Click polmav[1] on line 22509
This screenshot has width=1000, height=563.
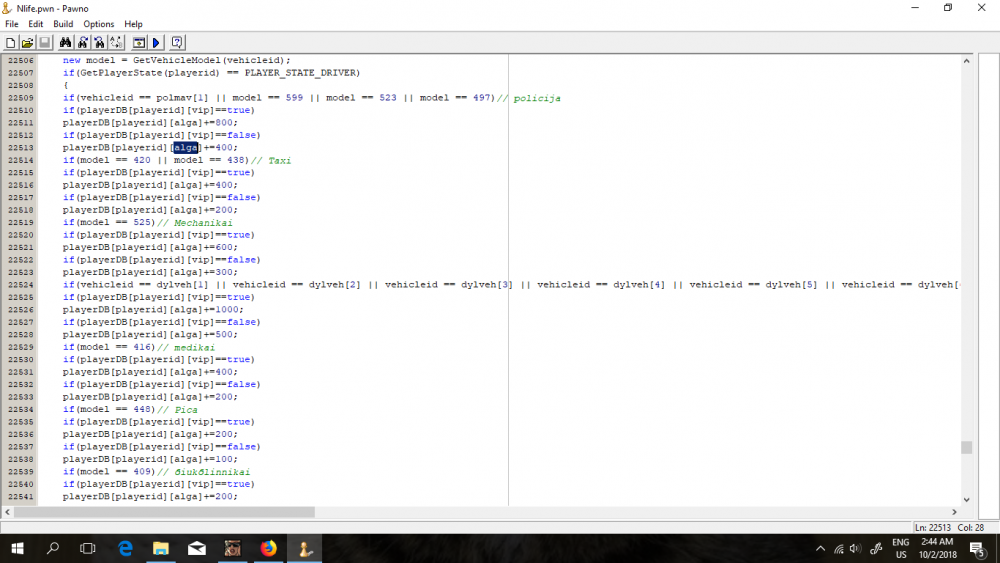[x=182, y=98]
